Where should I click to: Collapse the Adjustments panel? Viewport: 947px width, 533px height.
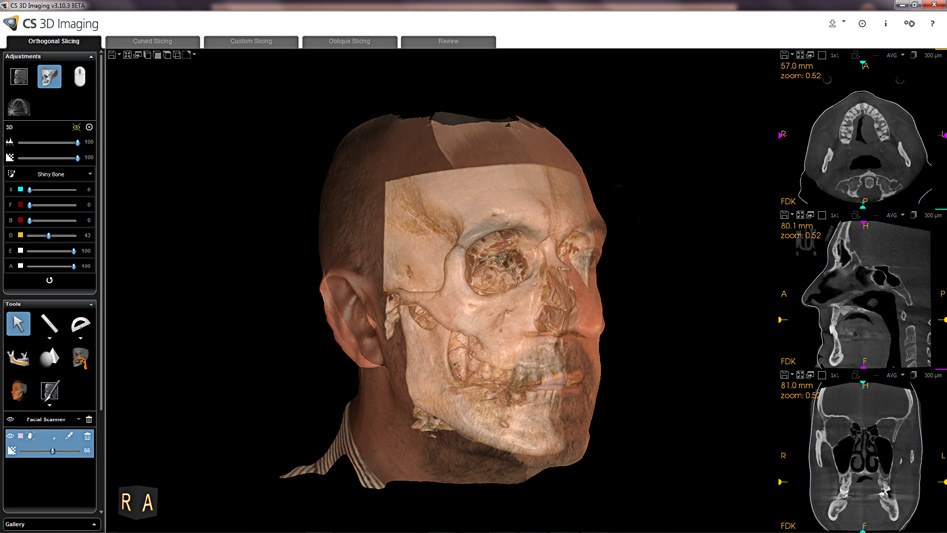[91, 57]
